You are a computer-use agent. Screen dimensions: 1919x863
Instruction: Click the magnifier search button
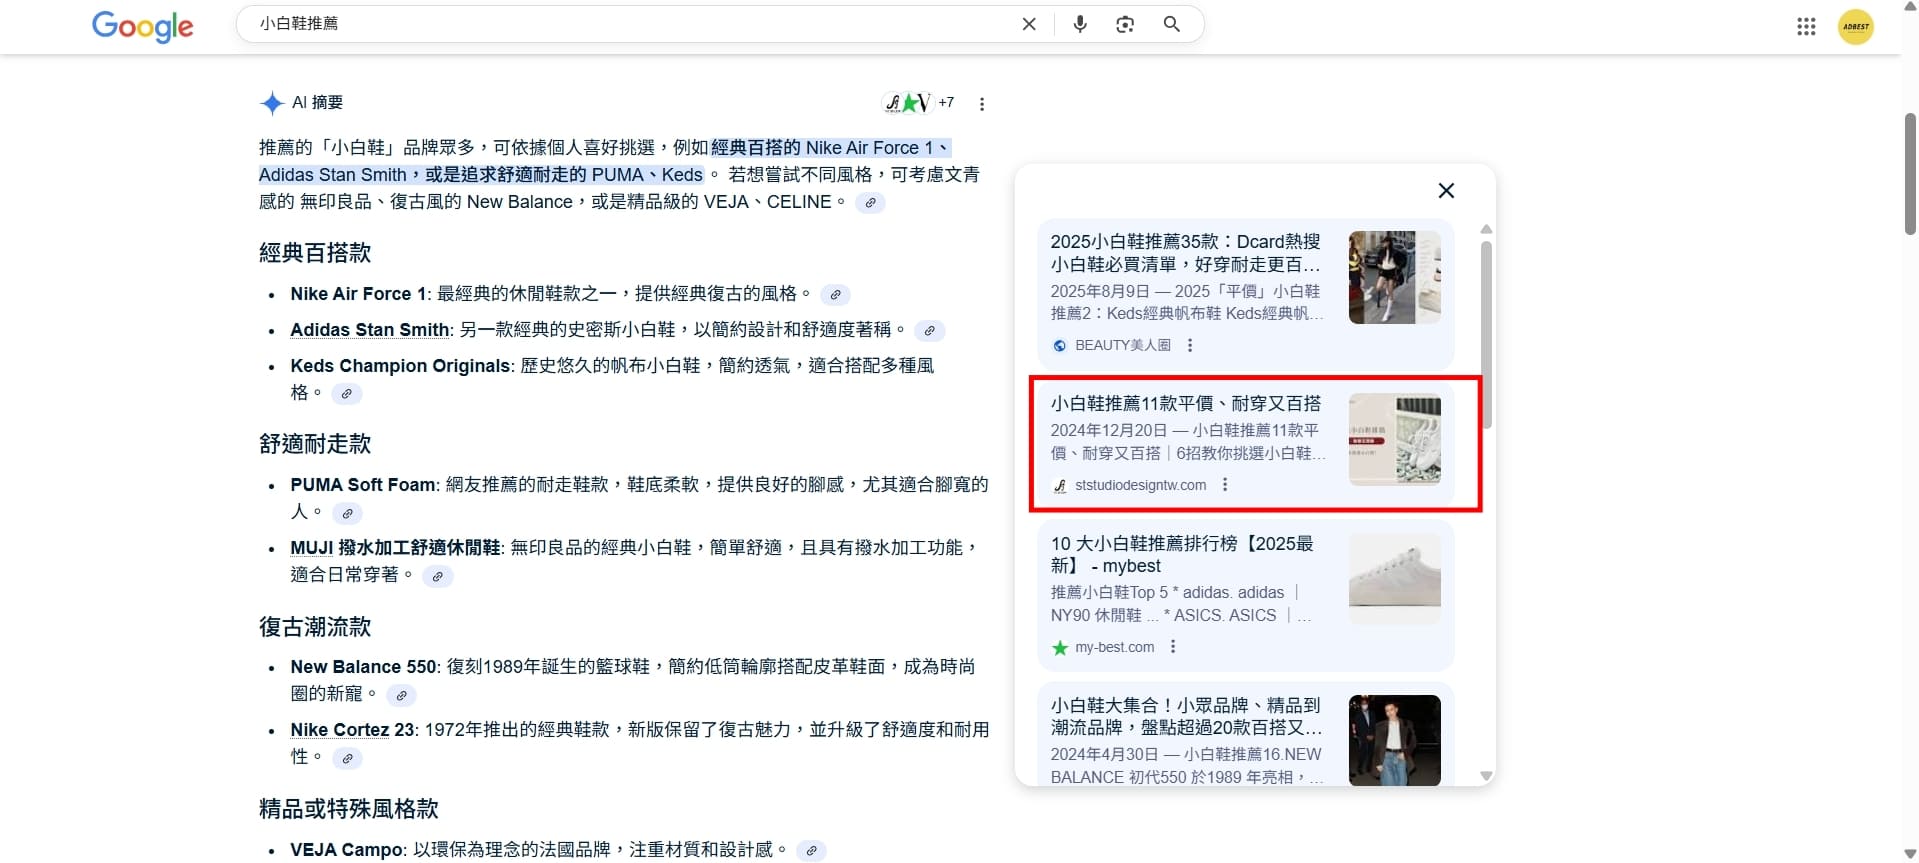click(1171, 24)
